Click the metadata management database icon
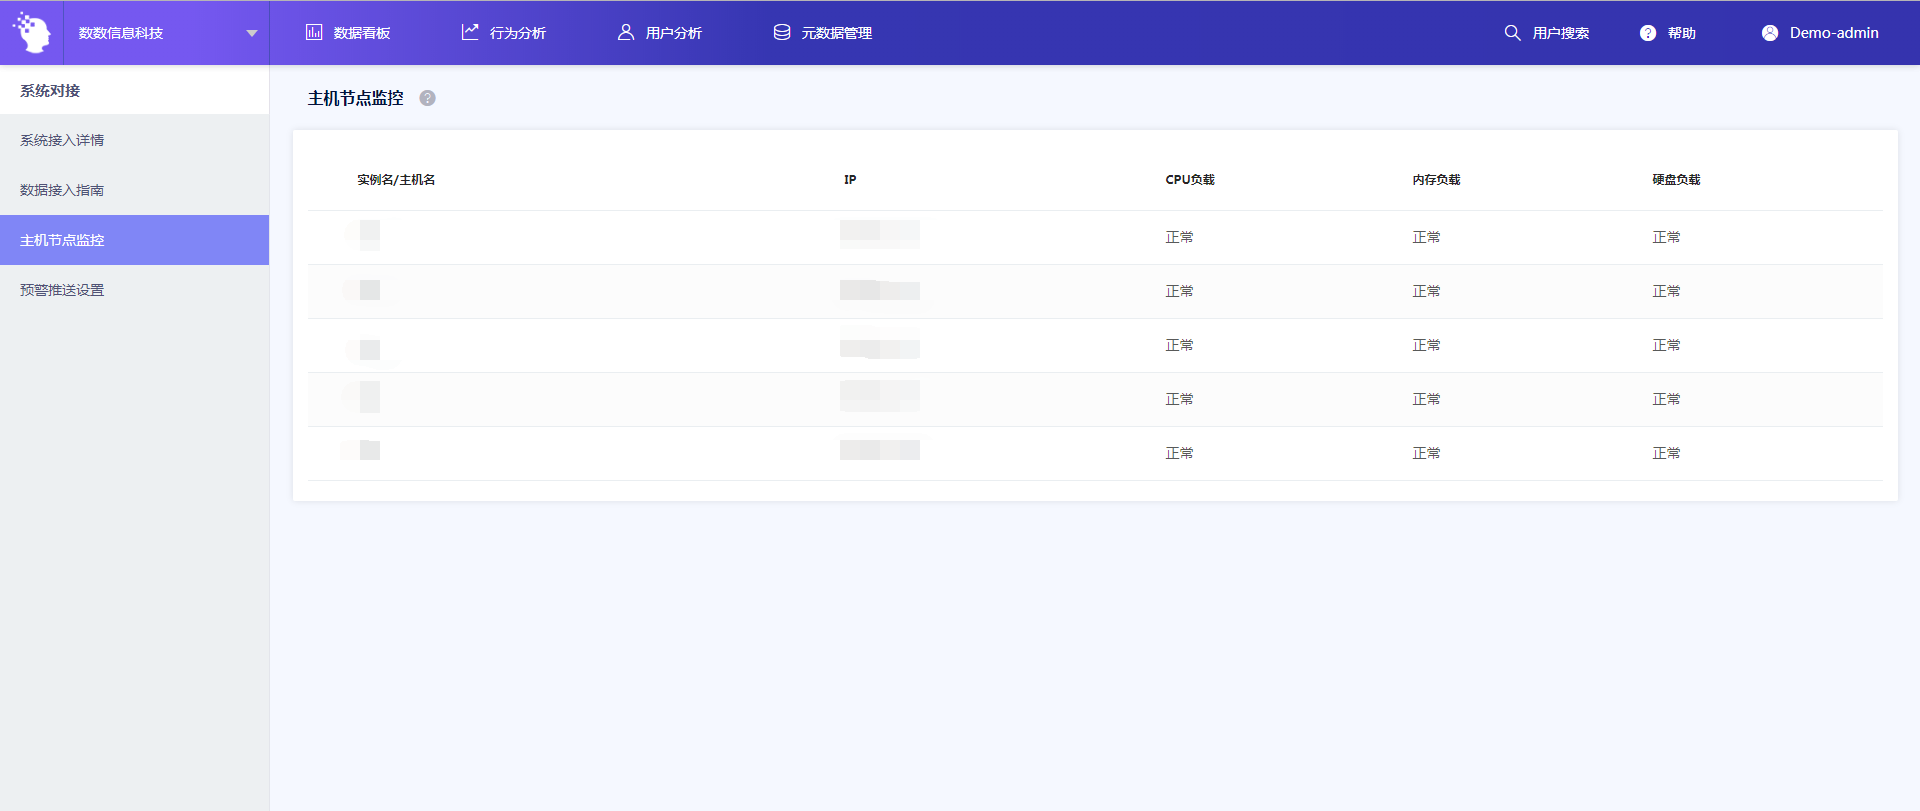Screen dimensions: 1920x811 782,32
